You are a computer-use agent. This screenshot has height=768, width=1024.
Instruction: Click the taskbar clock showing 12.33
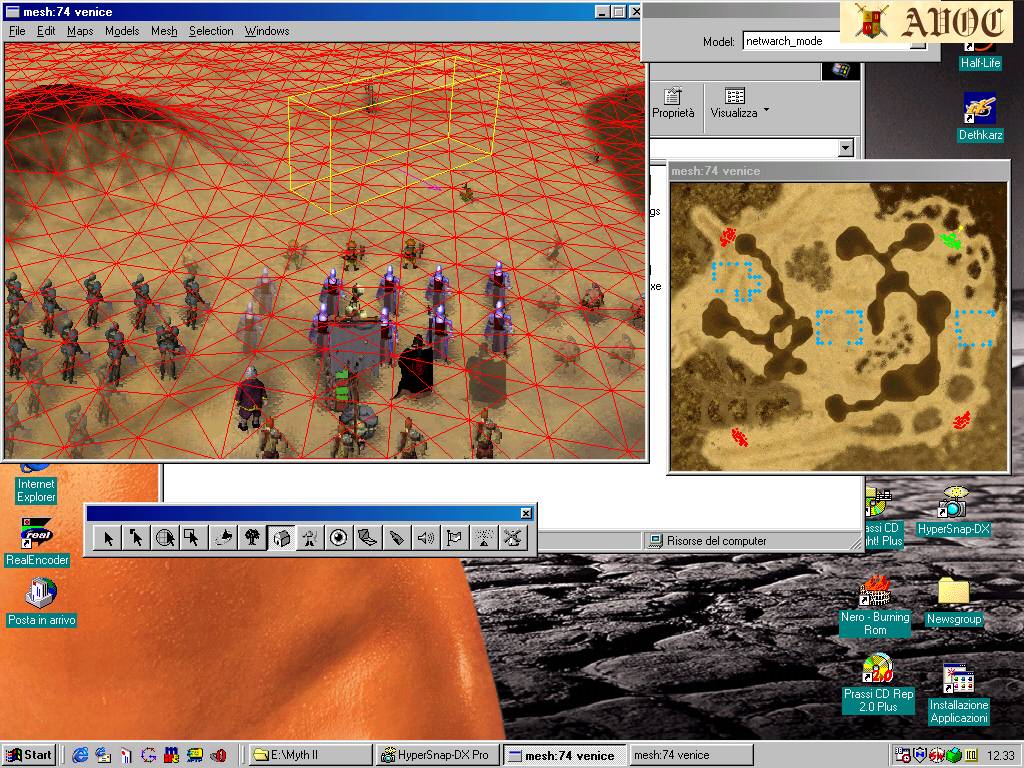pyautogui.click(x=1000, y=756)
